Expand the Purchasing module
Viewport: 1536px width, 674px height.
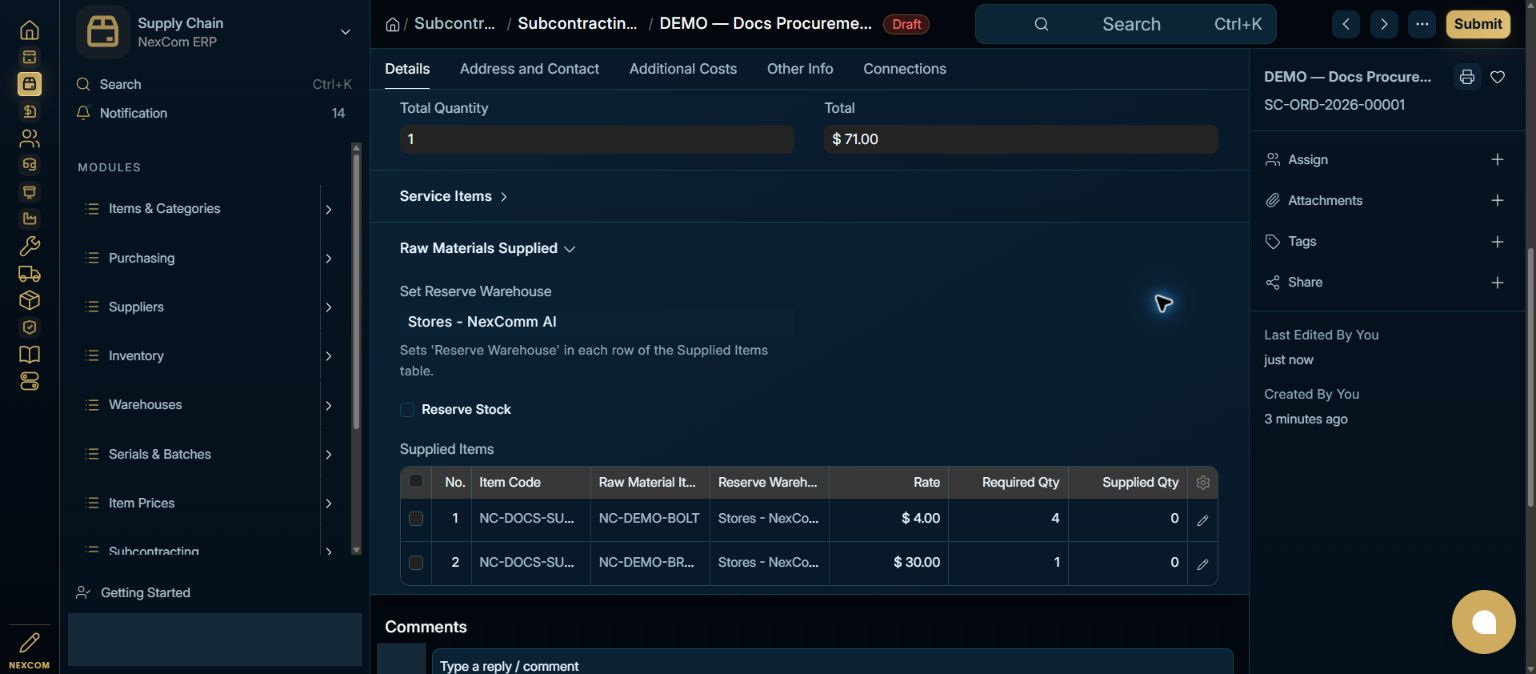[328, 258]
